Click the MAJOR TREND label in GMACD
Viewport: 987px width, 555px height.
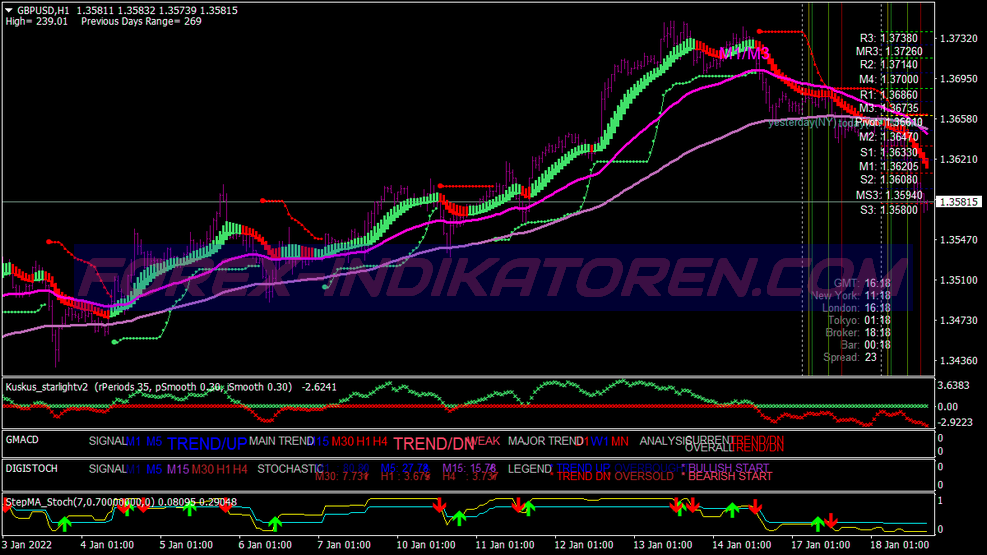pyautogui.click(x=546, y=441)
